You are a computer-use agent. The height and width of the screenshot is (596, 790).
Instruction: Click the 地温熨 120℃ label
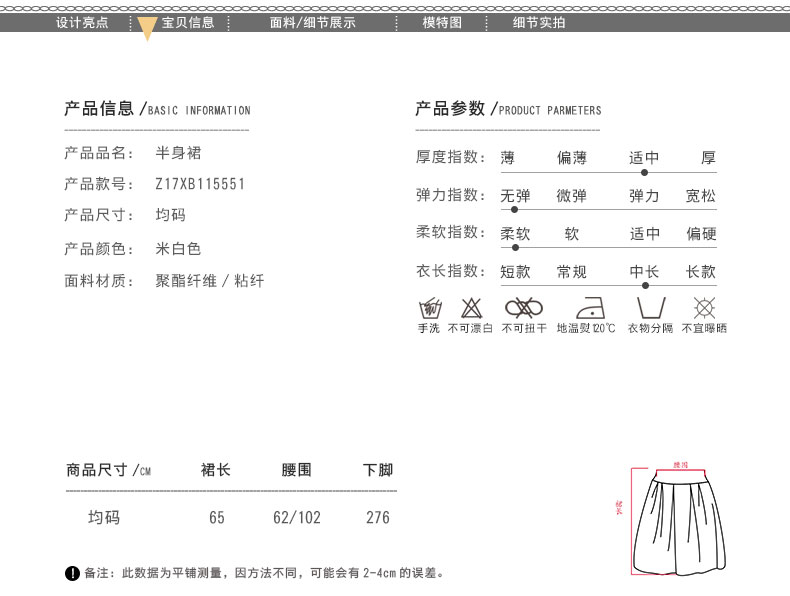[x=586, y=328]
